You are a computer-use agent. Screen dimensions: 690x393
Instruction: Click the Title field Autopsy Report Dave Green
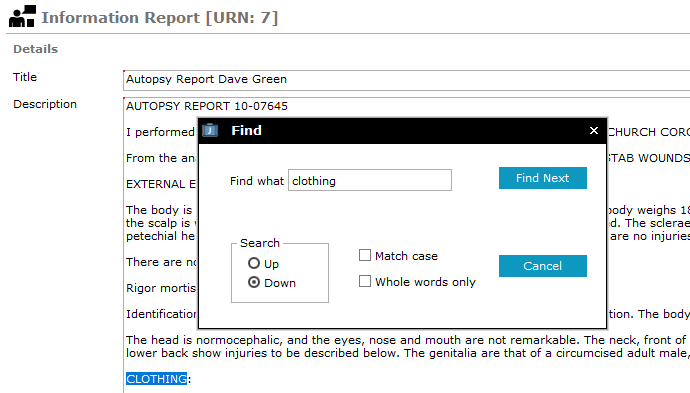406,80
